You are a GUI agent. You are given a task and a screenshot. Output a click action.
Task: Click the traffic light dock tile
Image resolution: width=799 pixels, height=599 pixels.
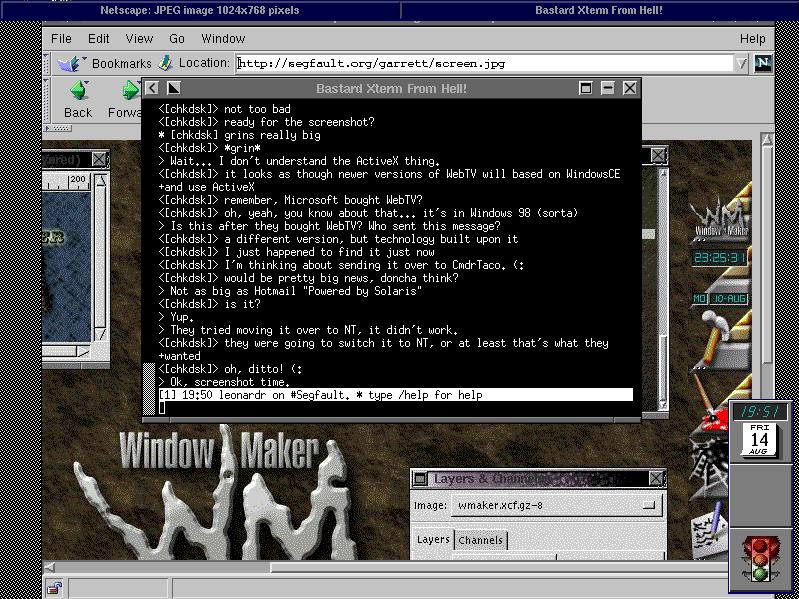(x=759, y=559)
